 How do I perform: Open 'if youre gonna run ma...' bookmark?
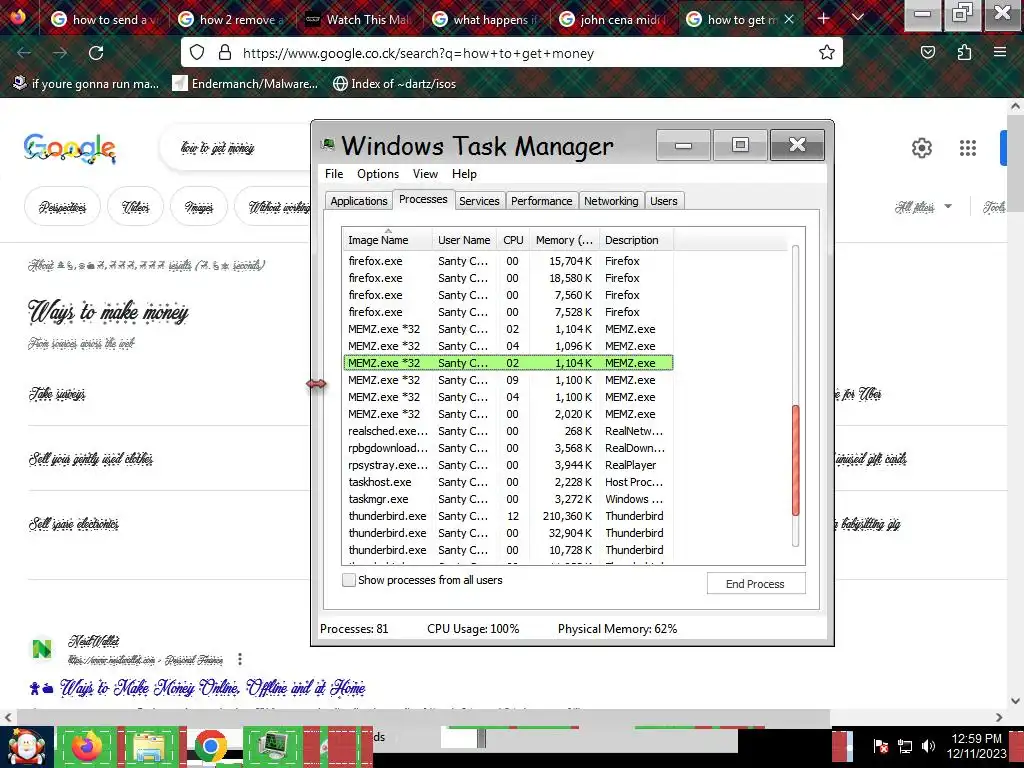point(86,84)
